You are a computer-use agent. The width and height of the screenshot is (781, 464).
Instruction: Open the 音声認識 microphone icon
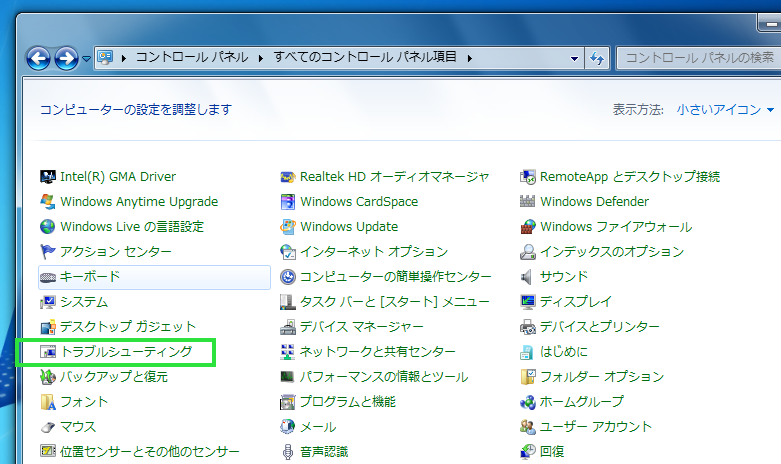288,452
